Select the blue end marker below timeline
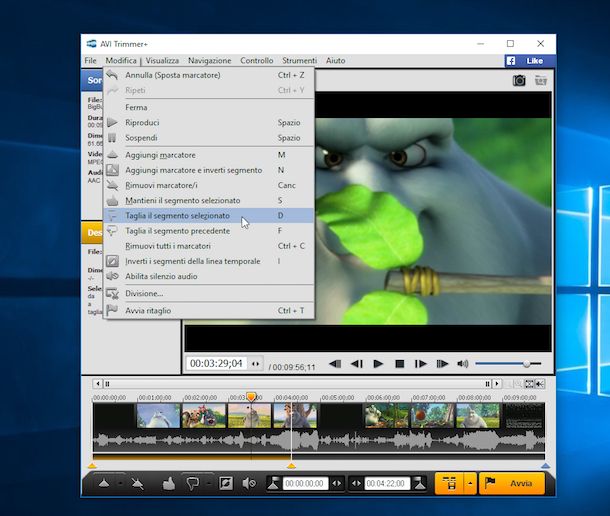The width and height of the screenshot is (610, 516). tap(545, 465)
